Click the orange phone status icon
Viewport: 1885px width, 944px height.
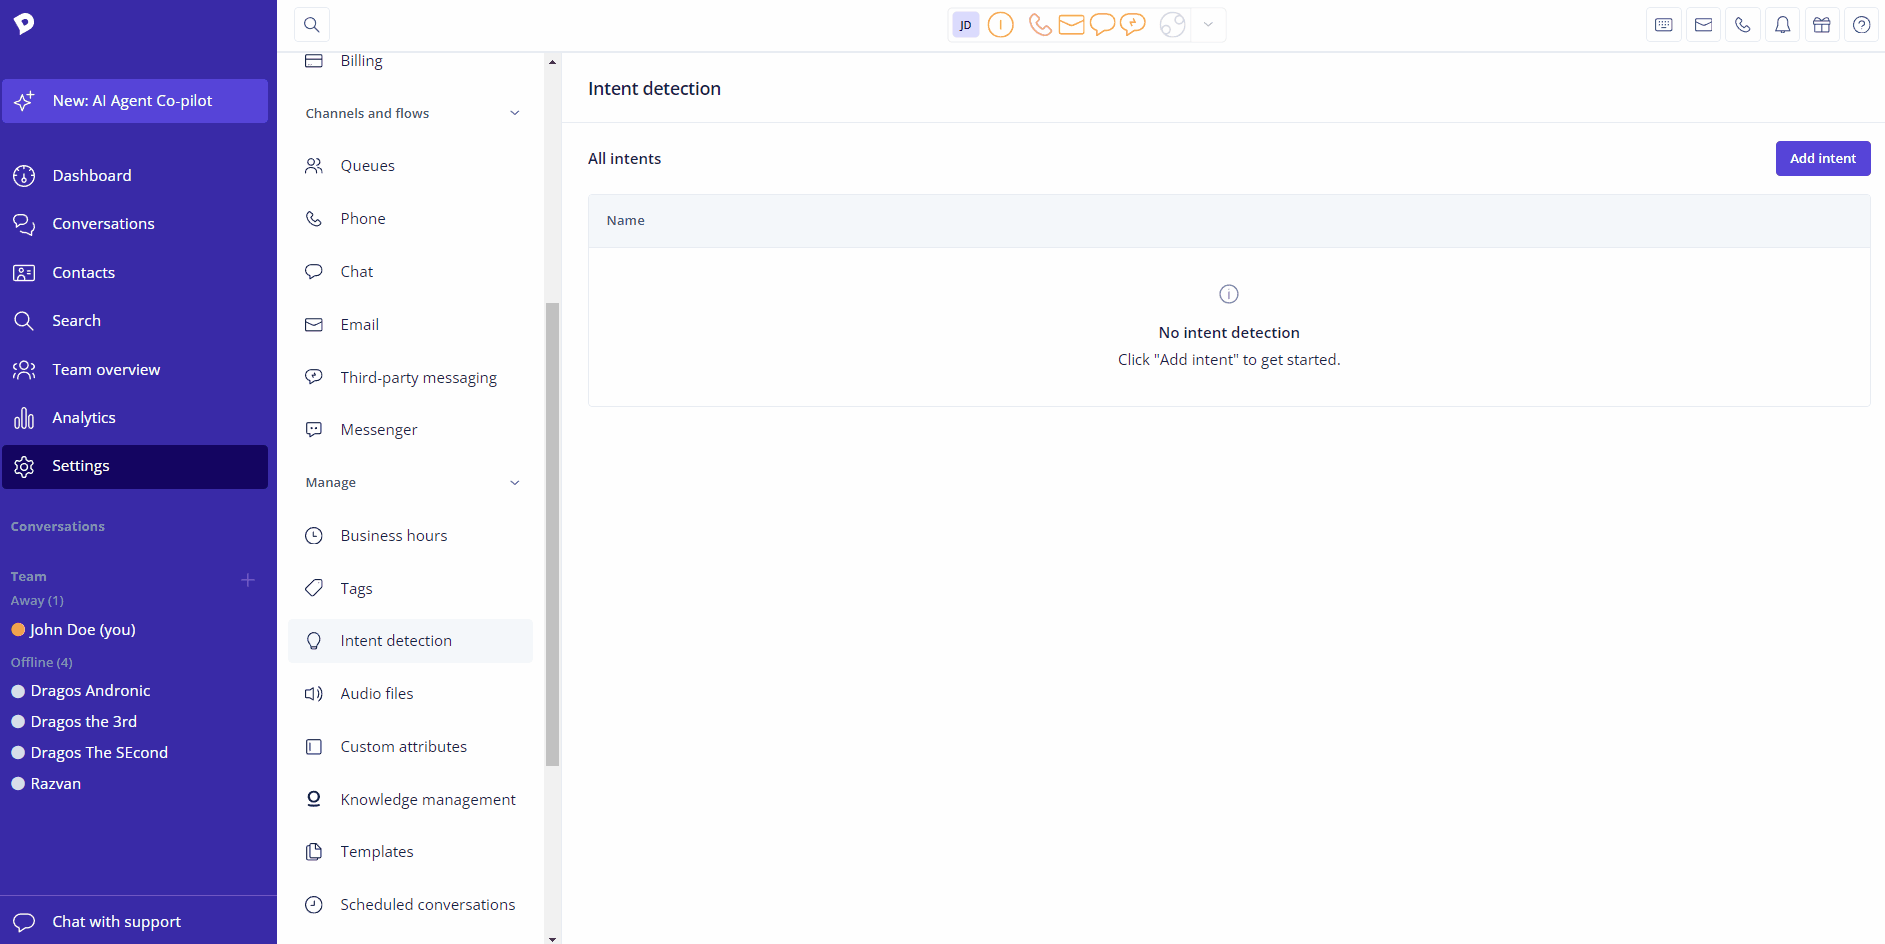[x=1040, y=25]
